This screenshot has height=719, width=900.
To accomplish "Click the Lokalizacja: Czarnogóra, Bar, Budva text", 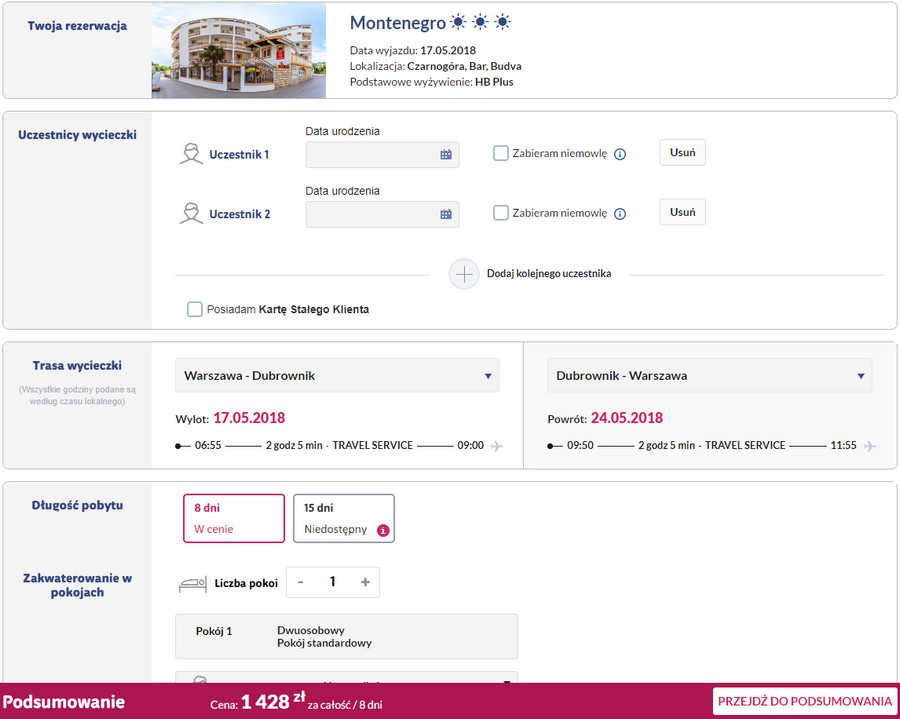I will coord(436,66).
